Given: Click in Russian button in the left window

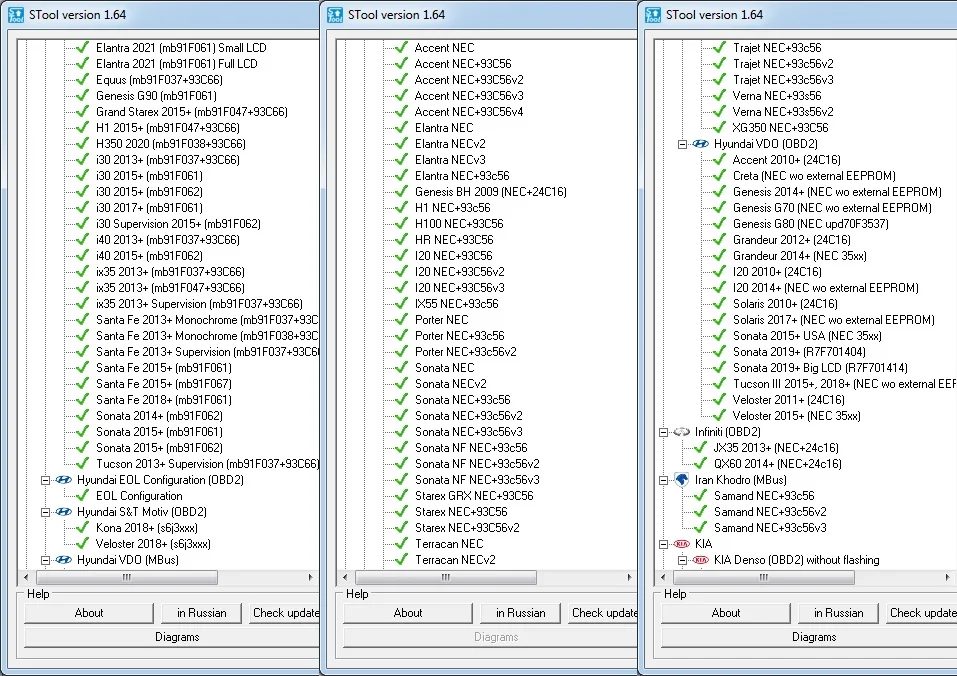Looking at the screenshot, I should tap(201, 613).
